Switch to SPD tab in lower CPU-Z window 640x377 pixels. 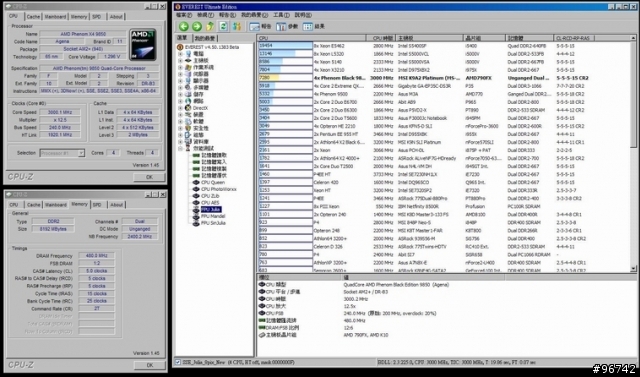(97, 205)
